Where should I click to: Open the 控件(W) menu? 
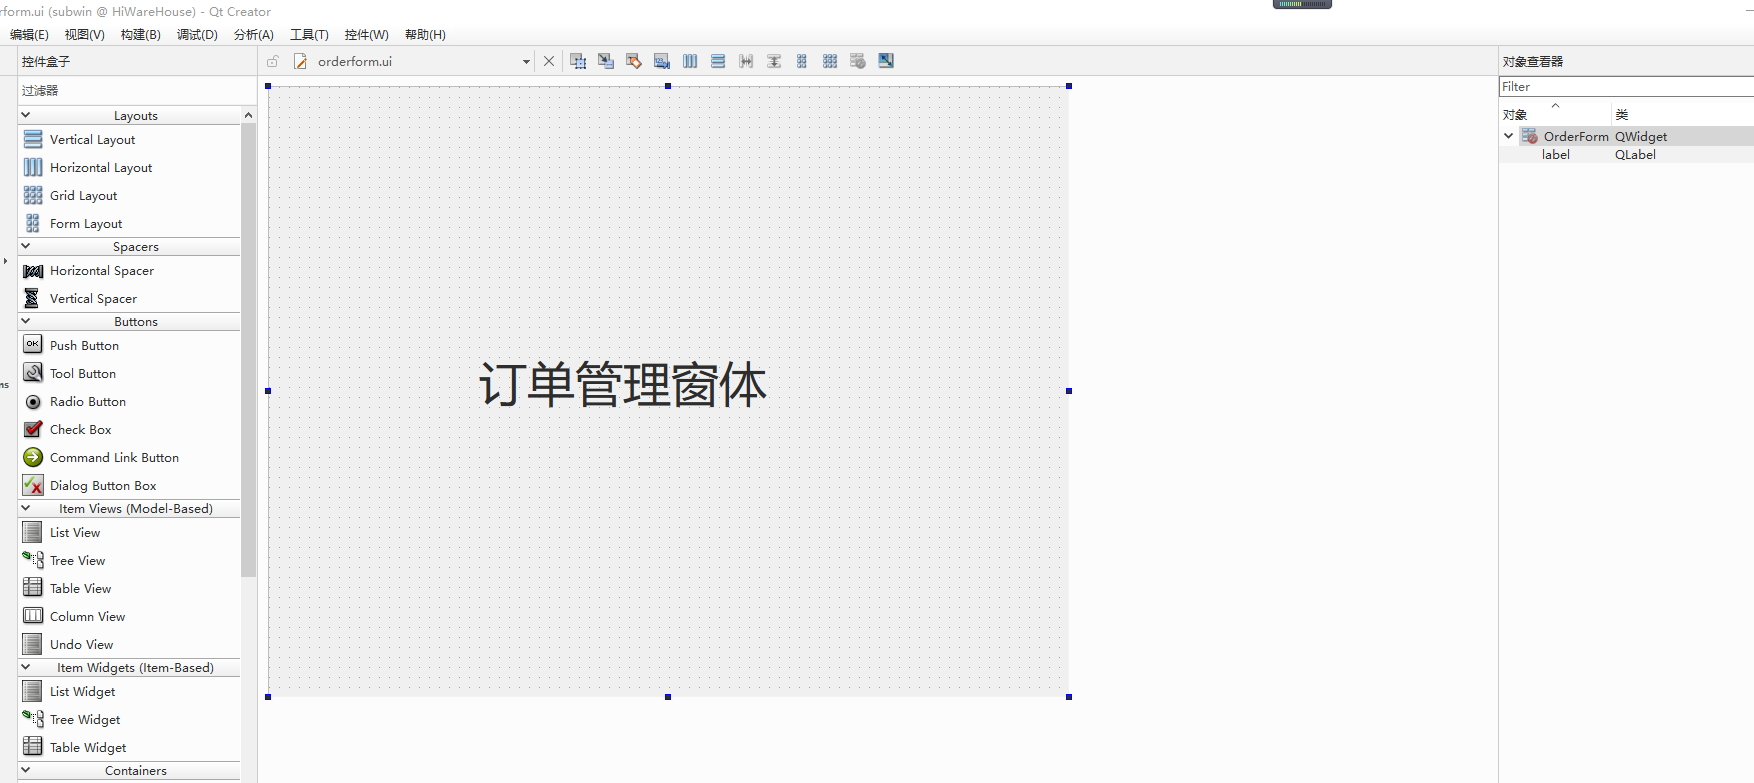(366, 34)
